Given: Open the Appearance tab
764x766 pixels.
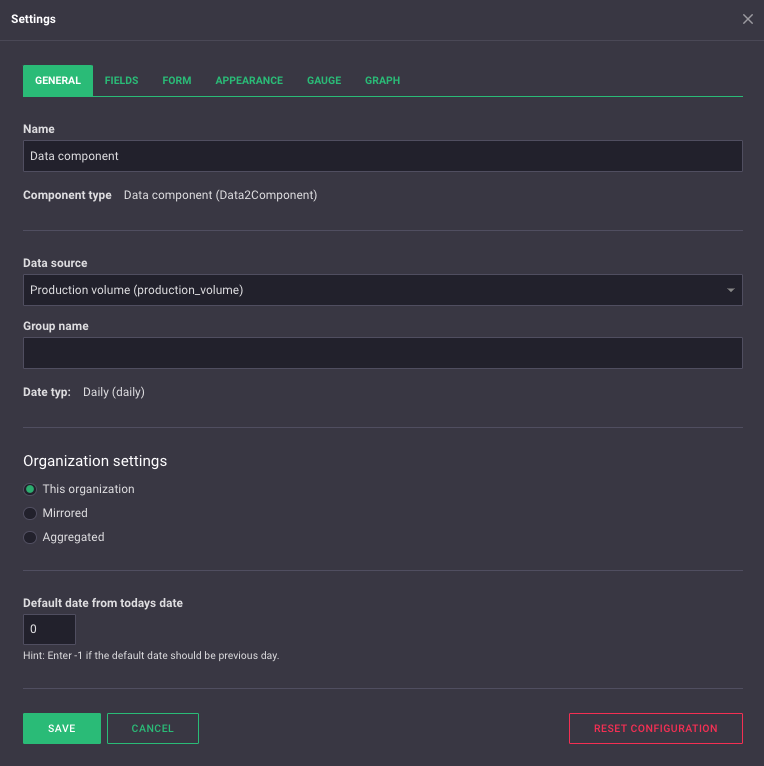Looking at the screenshot, I should [249, 81].
